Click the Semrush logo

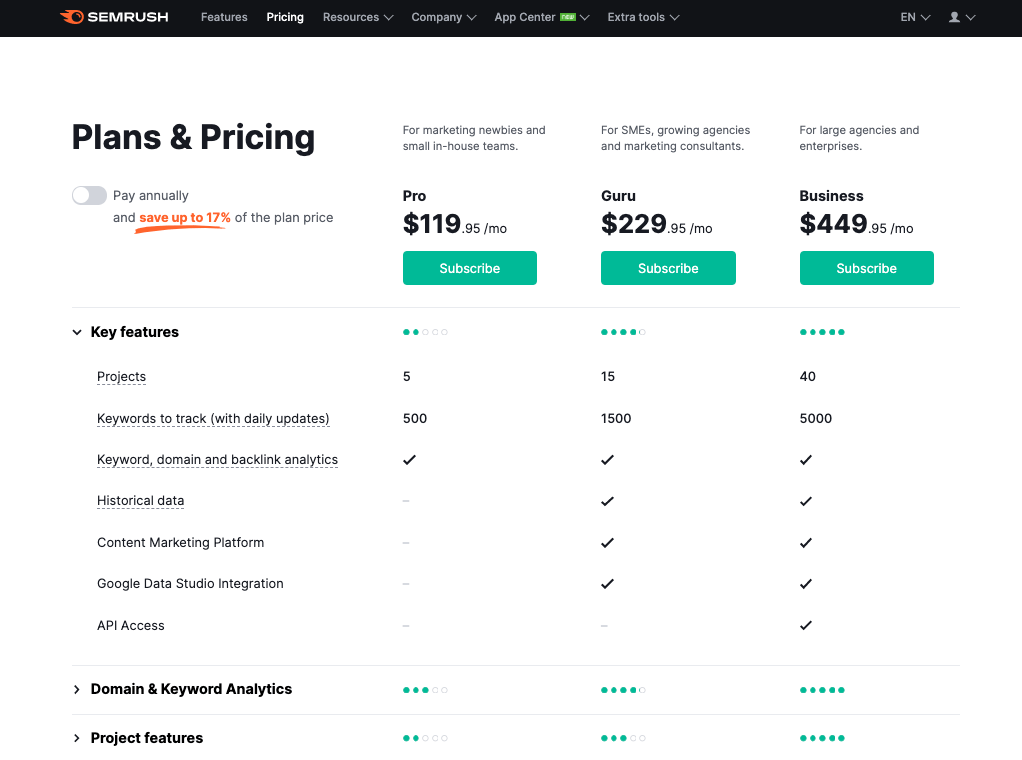(114, 17)
